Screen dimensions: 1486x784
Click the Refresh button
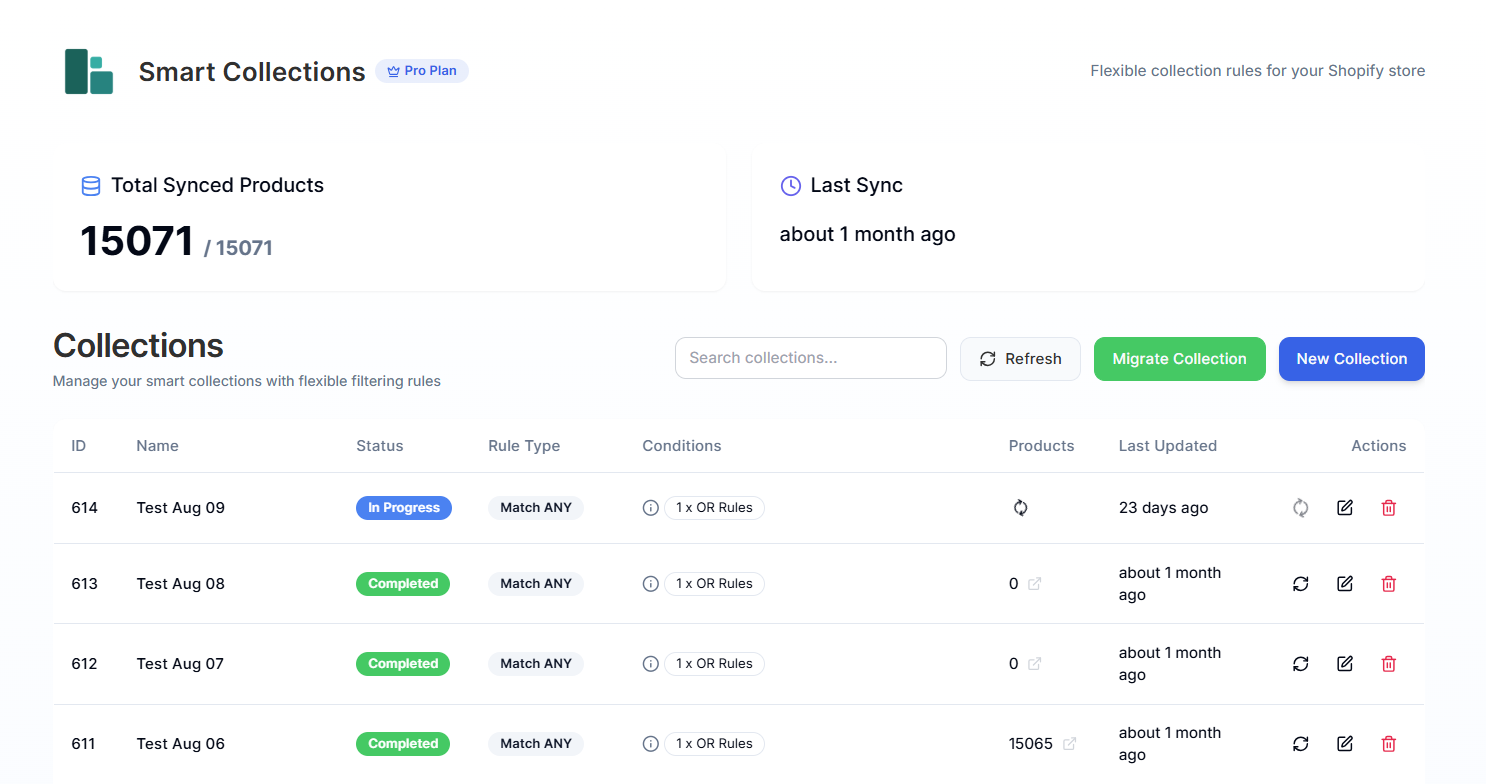tap(1020, 358)
